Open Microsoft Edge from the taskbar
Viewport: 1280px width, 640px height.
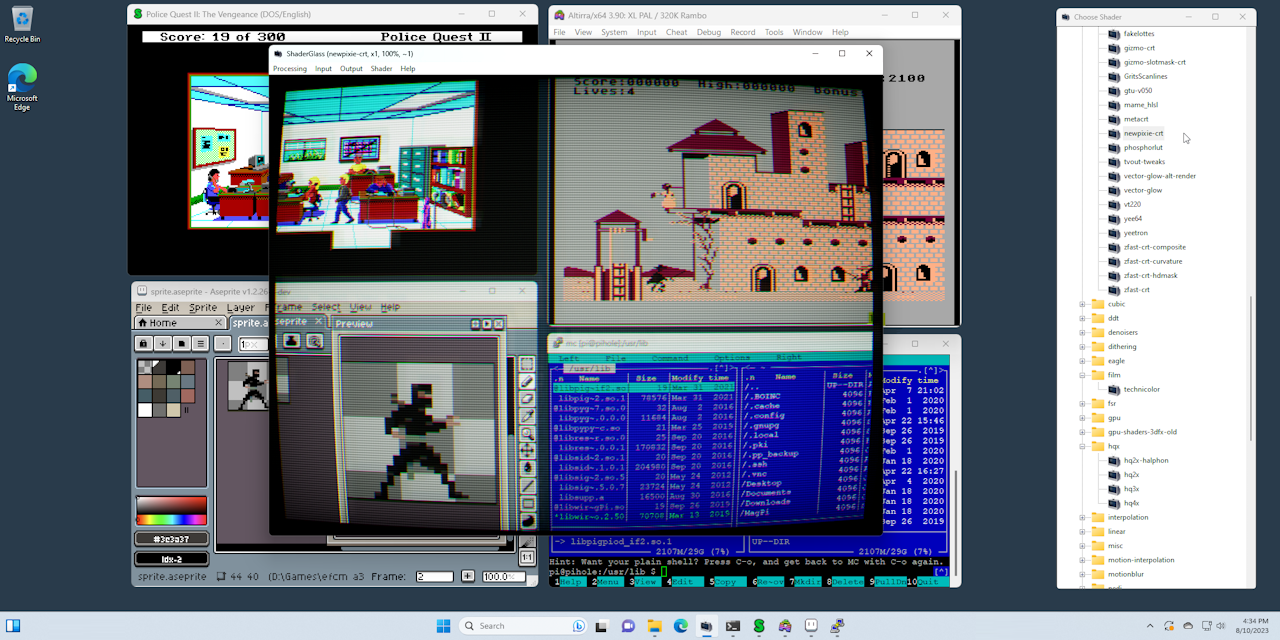683,627
